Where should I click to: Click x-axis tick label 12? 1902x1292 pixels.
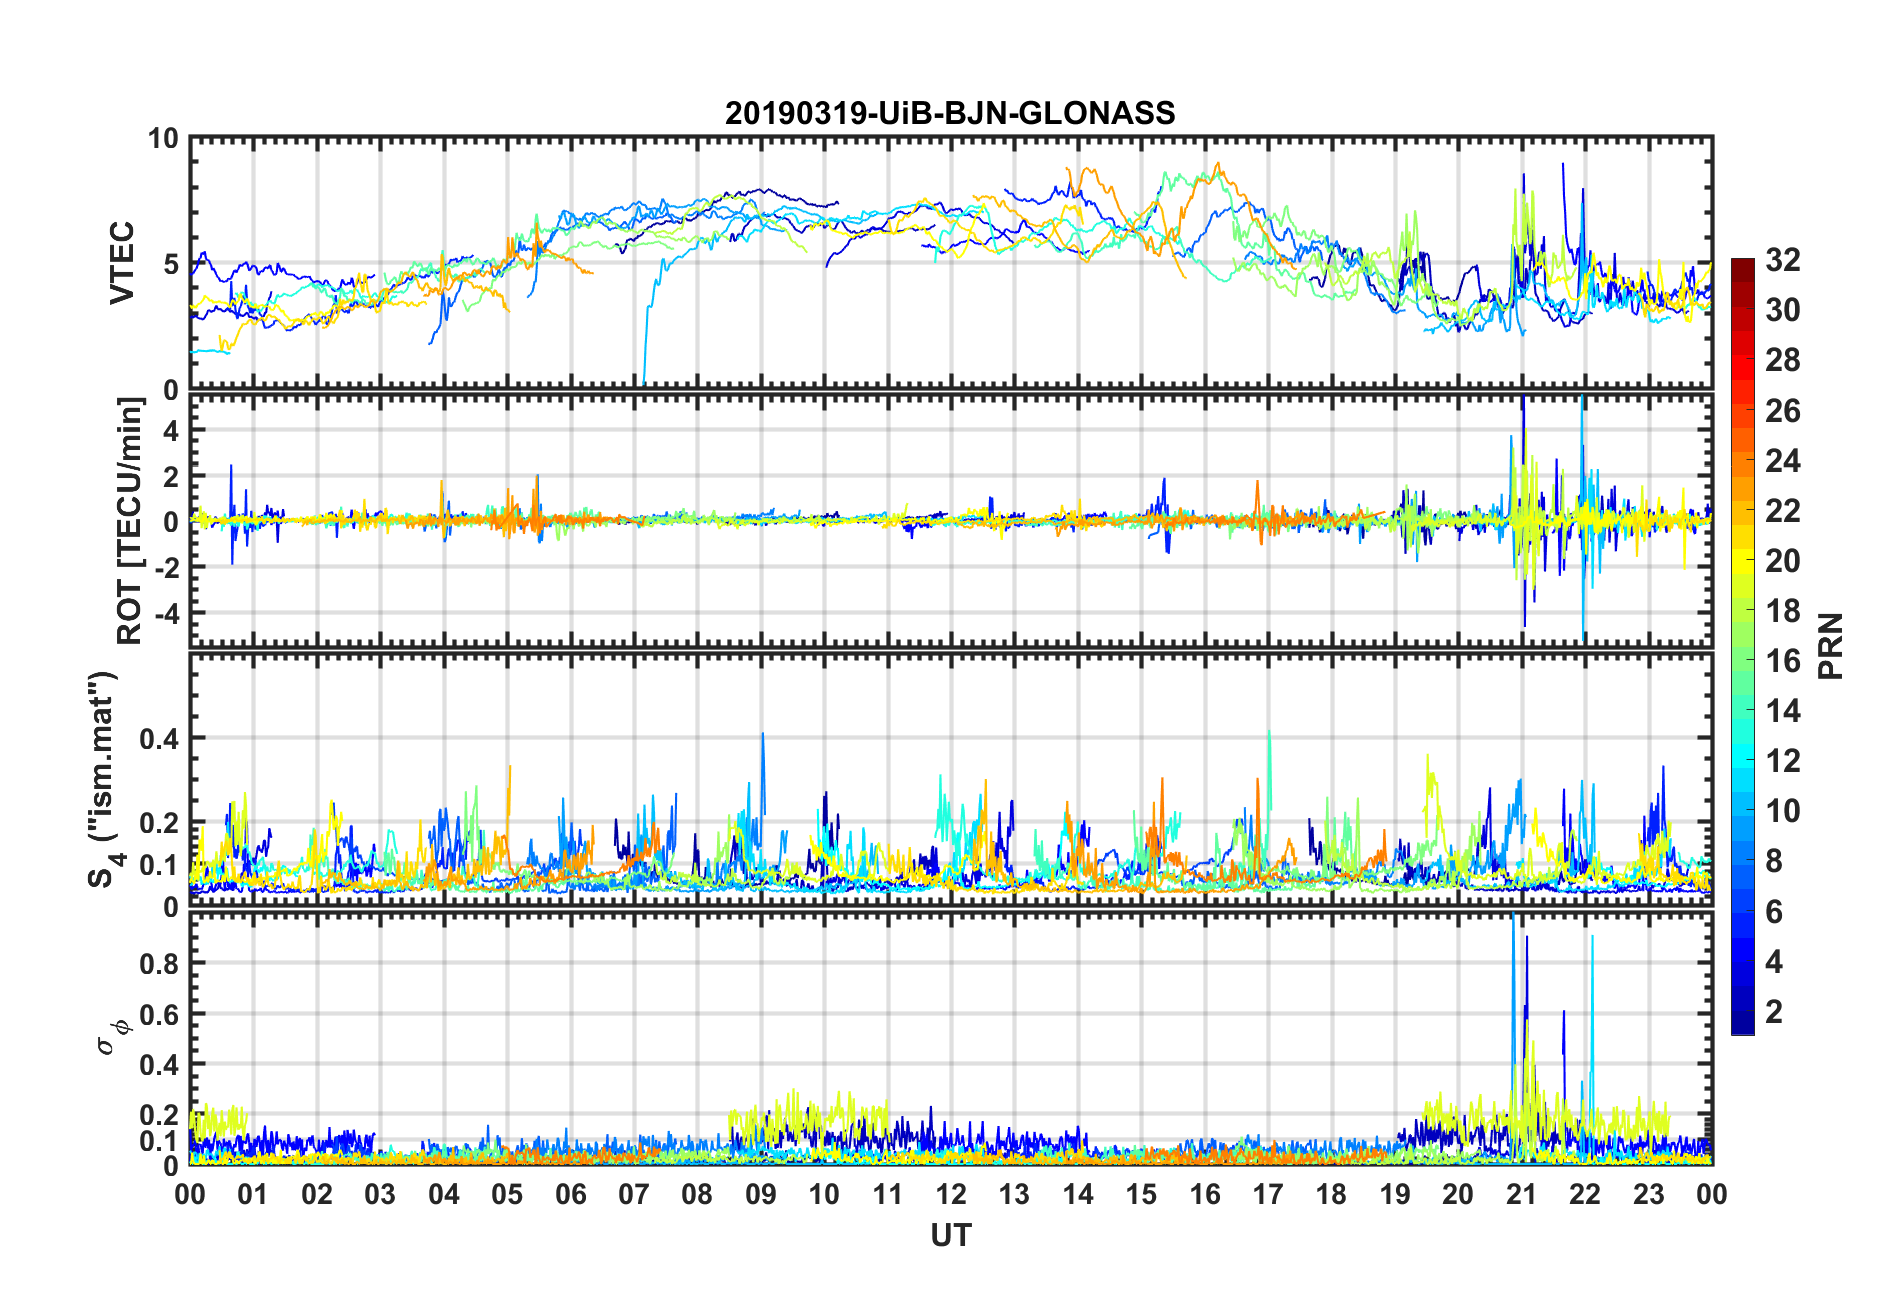coord(951,1194)
